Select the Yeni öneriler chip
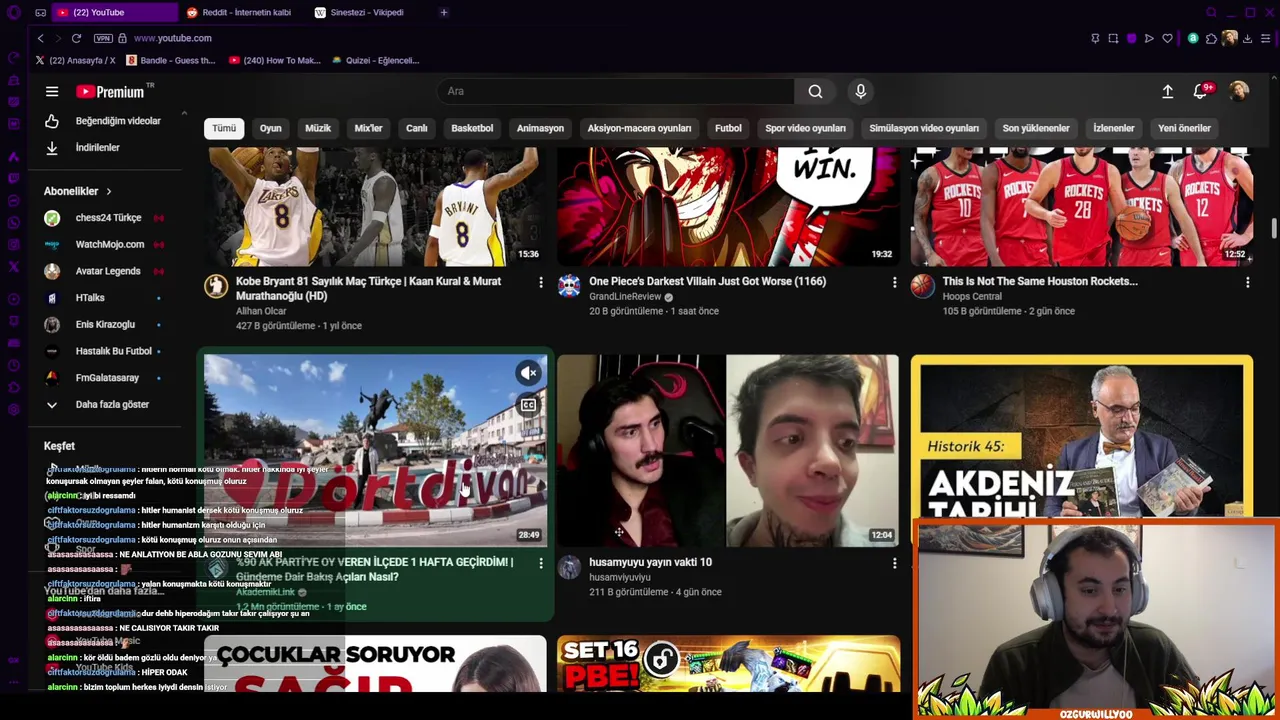The width and height of the screenshot is (1280, 720). (x=1184, y=128)
